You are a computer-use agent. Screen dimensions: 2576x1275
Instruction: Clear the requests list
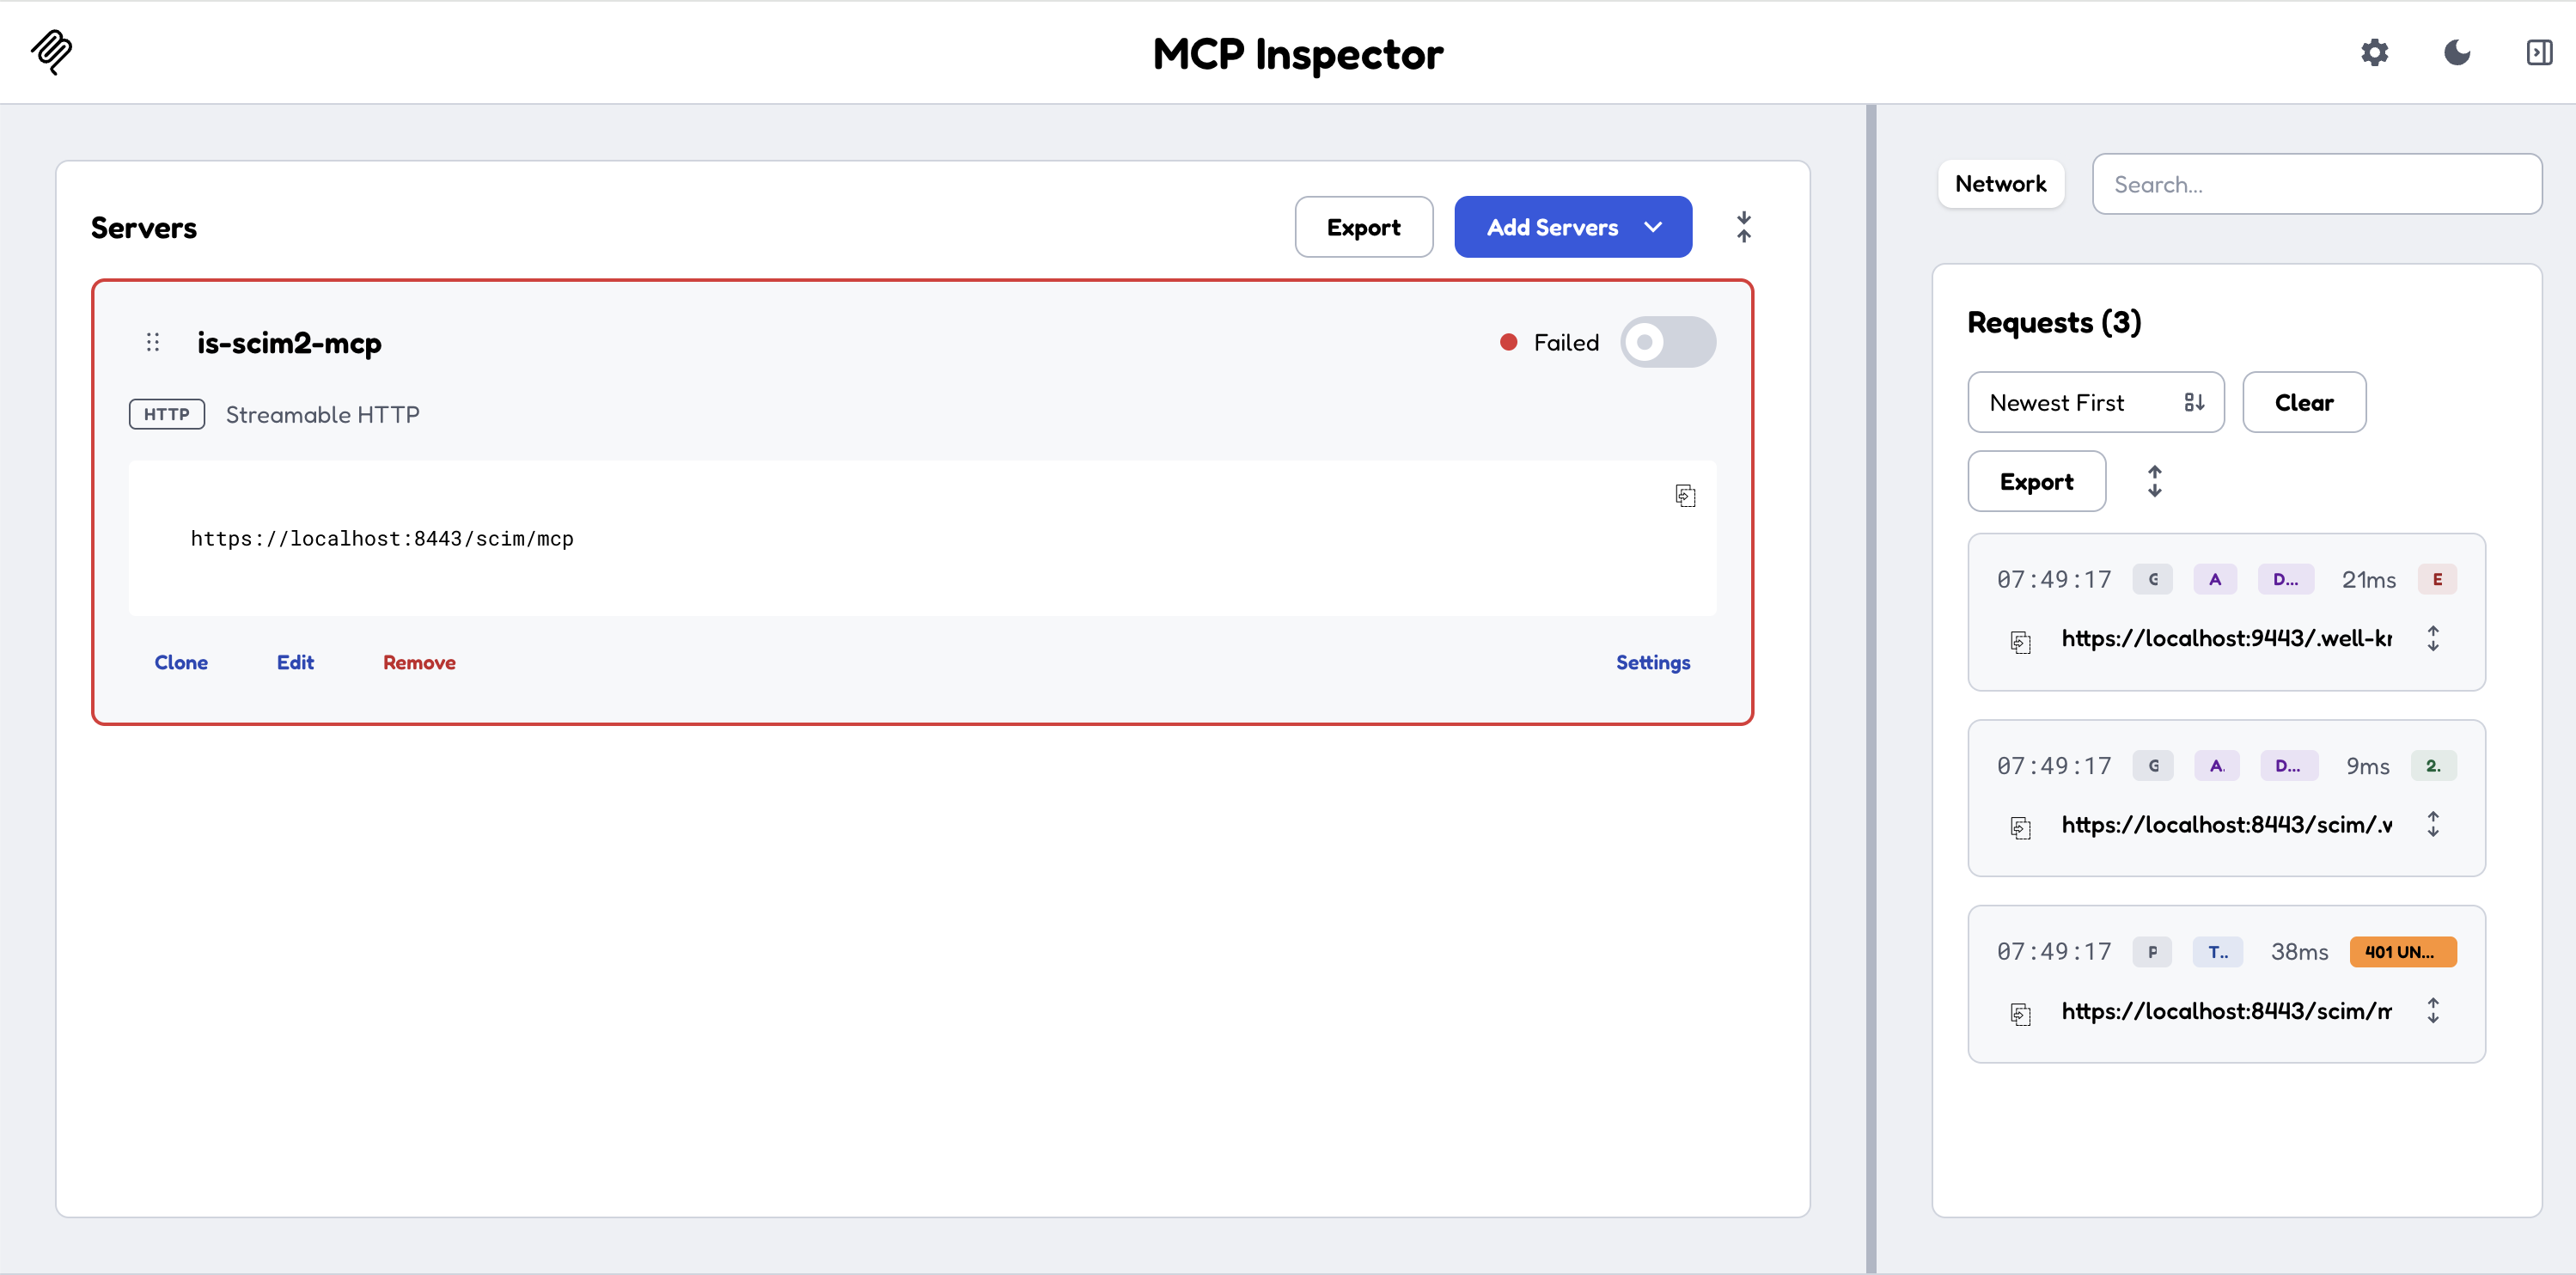[x=2303, y=402]
